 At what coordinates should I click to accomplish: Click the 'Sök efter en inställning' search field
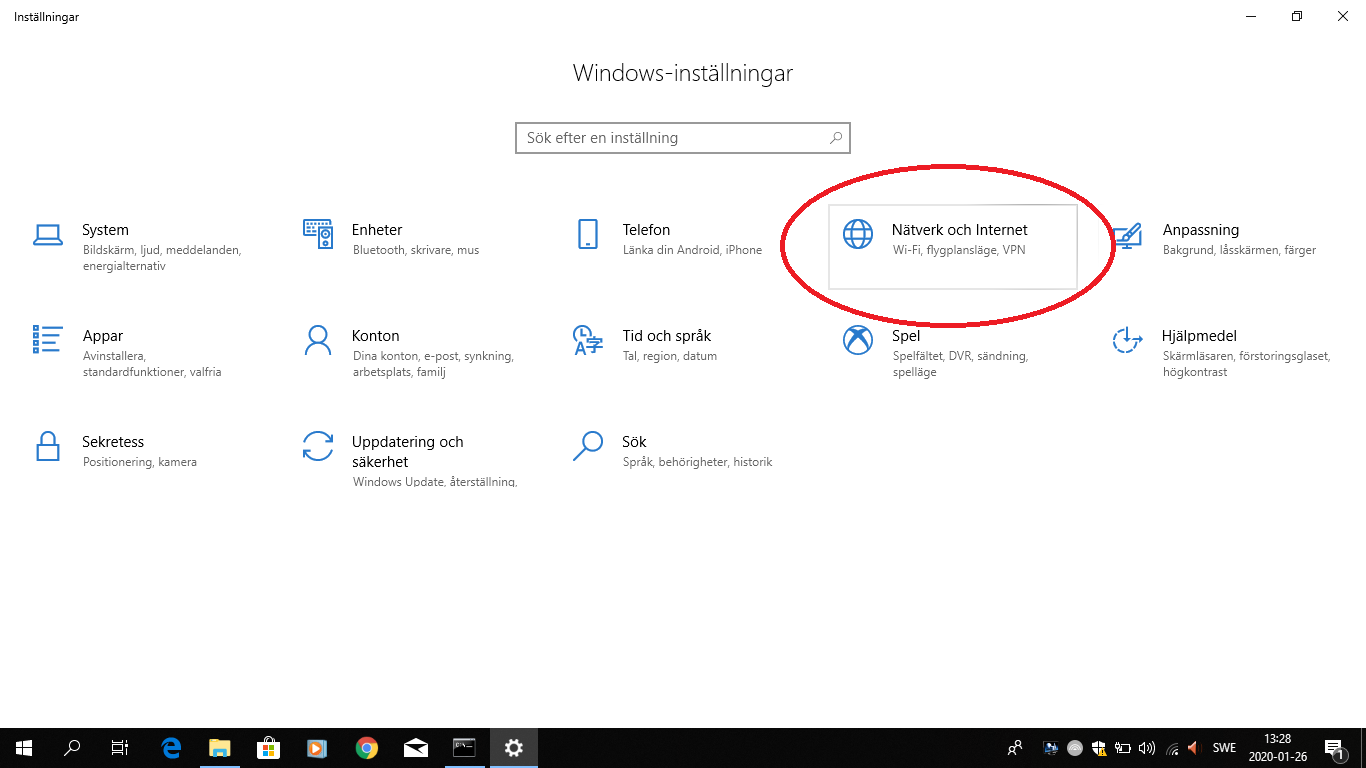(672, 138)
